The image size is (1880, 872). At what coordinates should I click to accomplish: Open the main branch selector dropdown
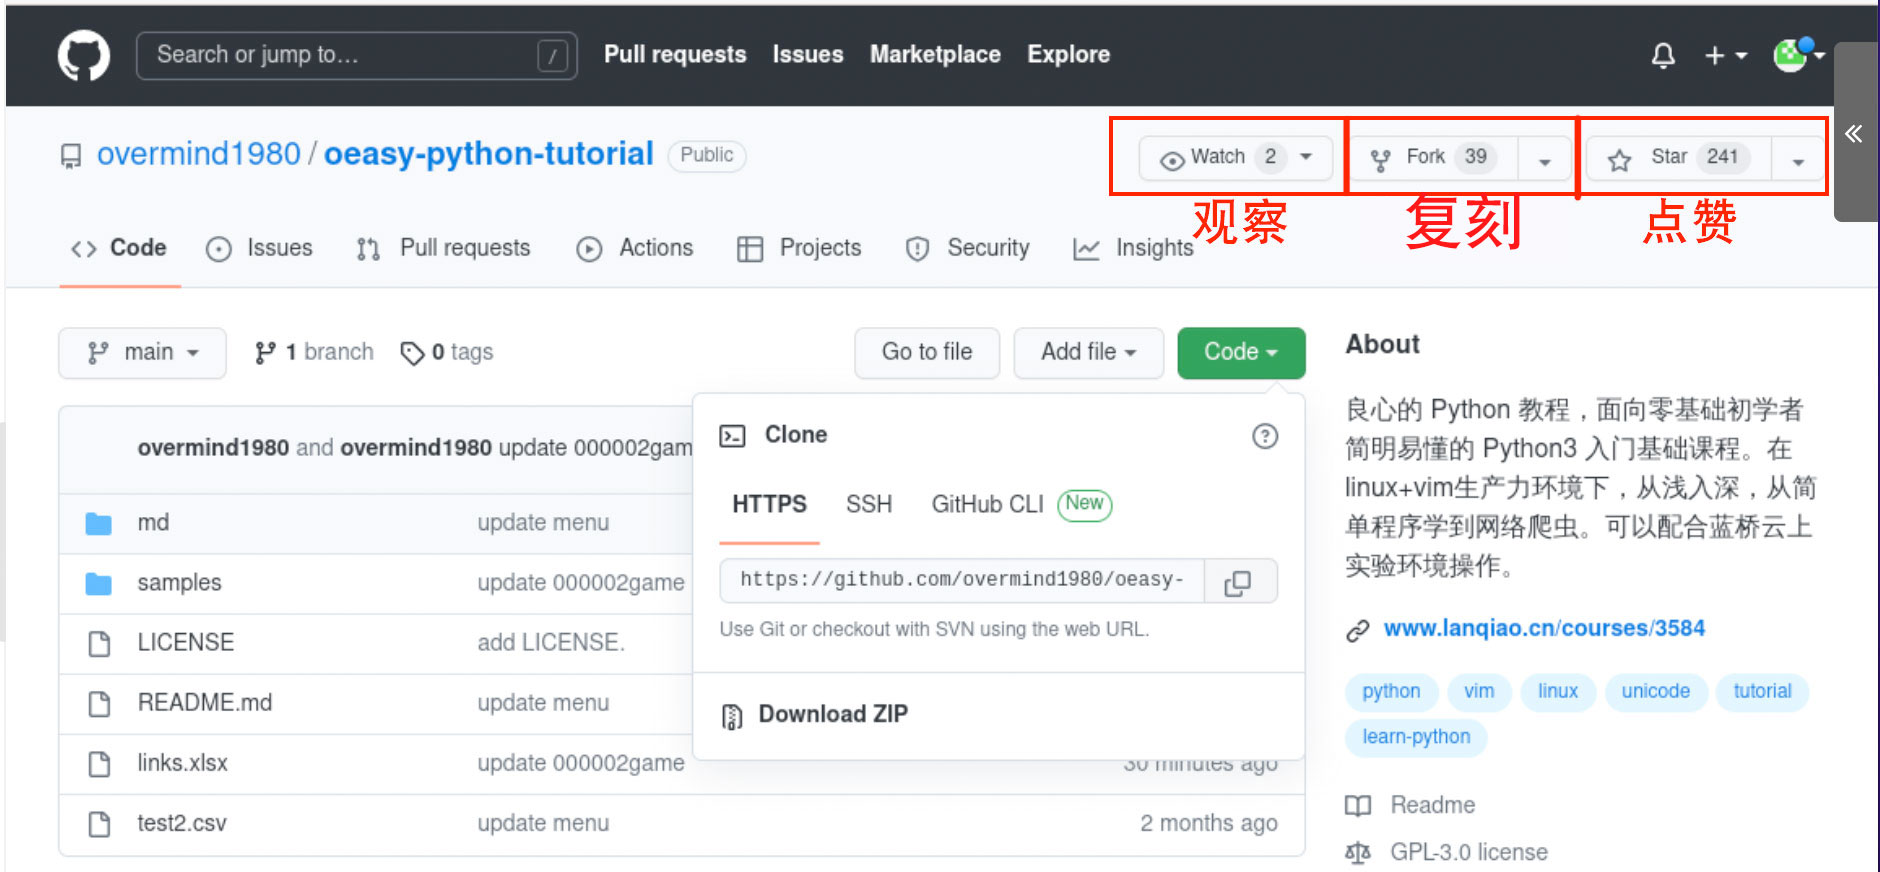click(x=142, y=352)
